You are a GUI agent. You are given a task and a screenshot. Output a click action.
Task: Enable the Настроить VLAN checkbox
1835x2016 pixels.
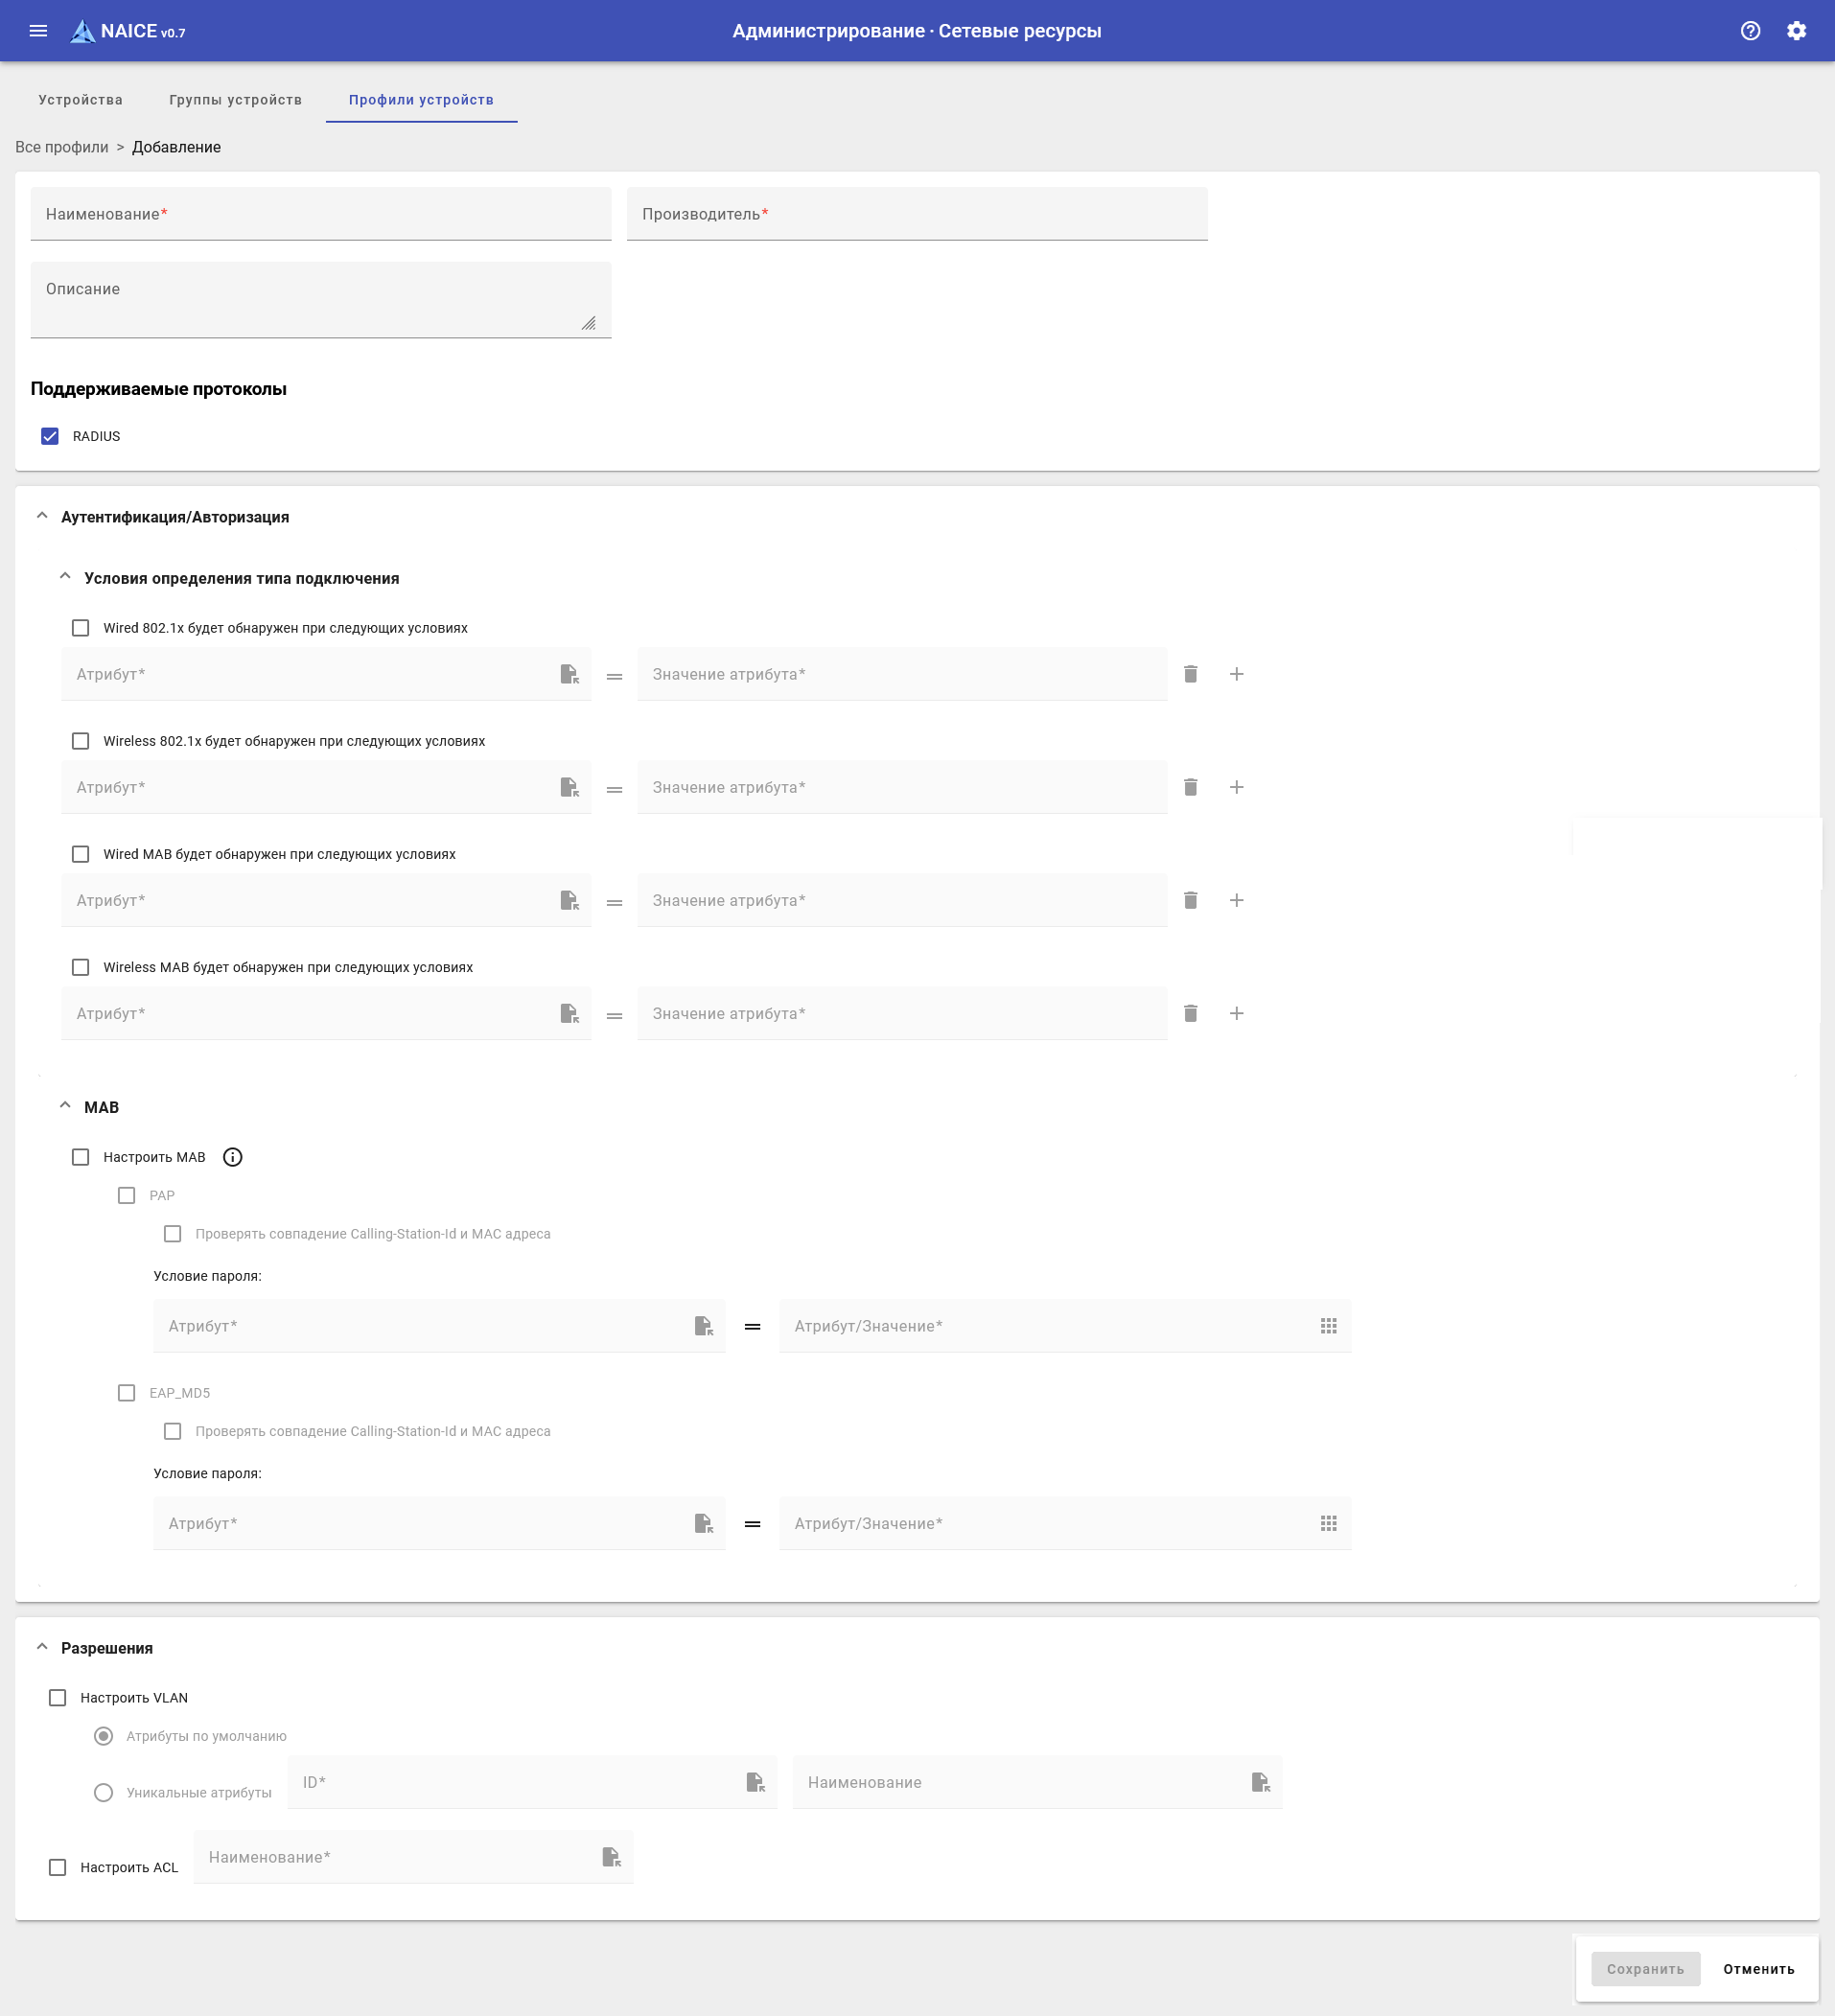[58, 1698]
